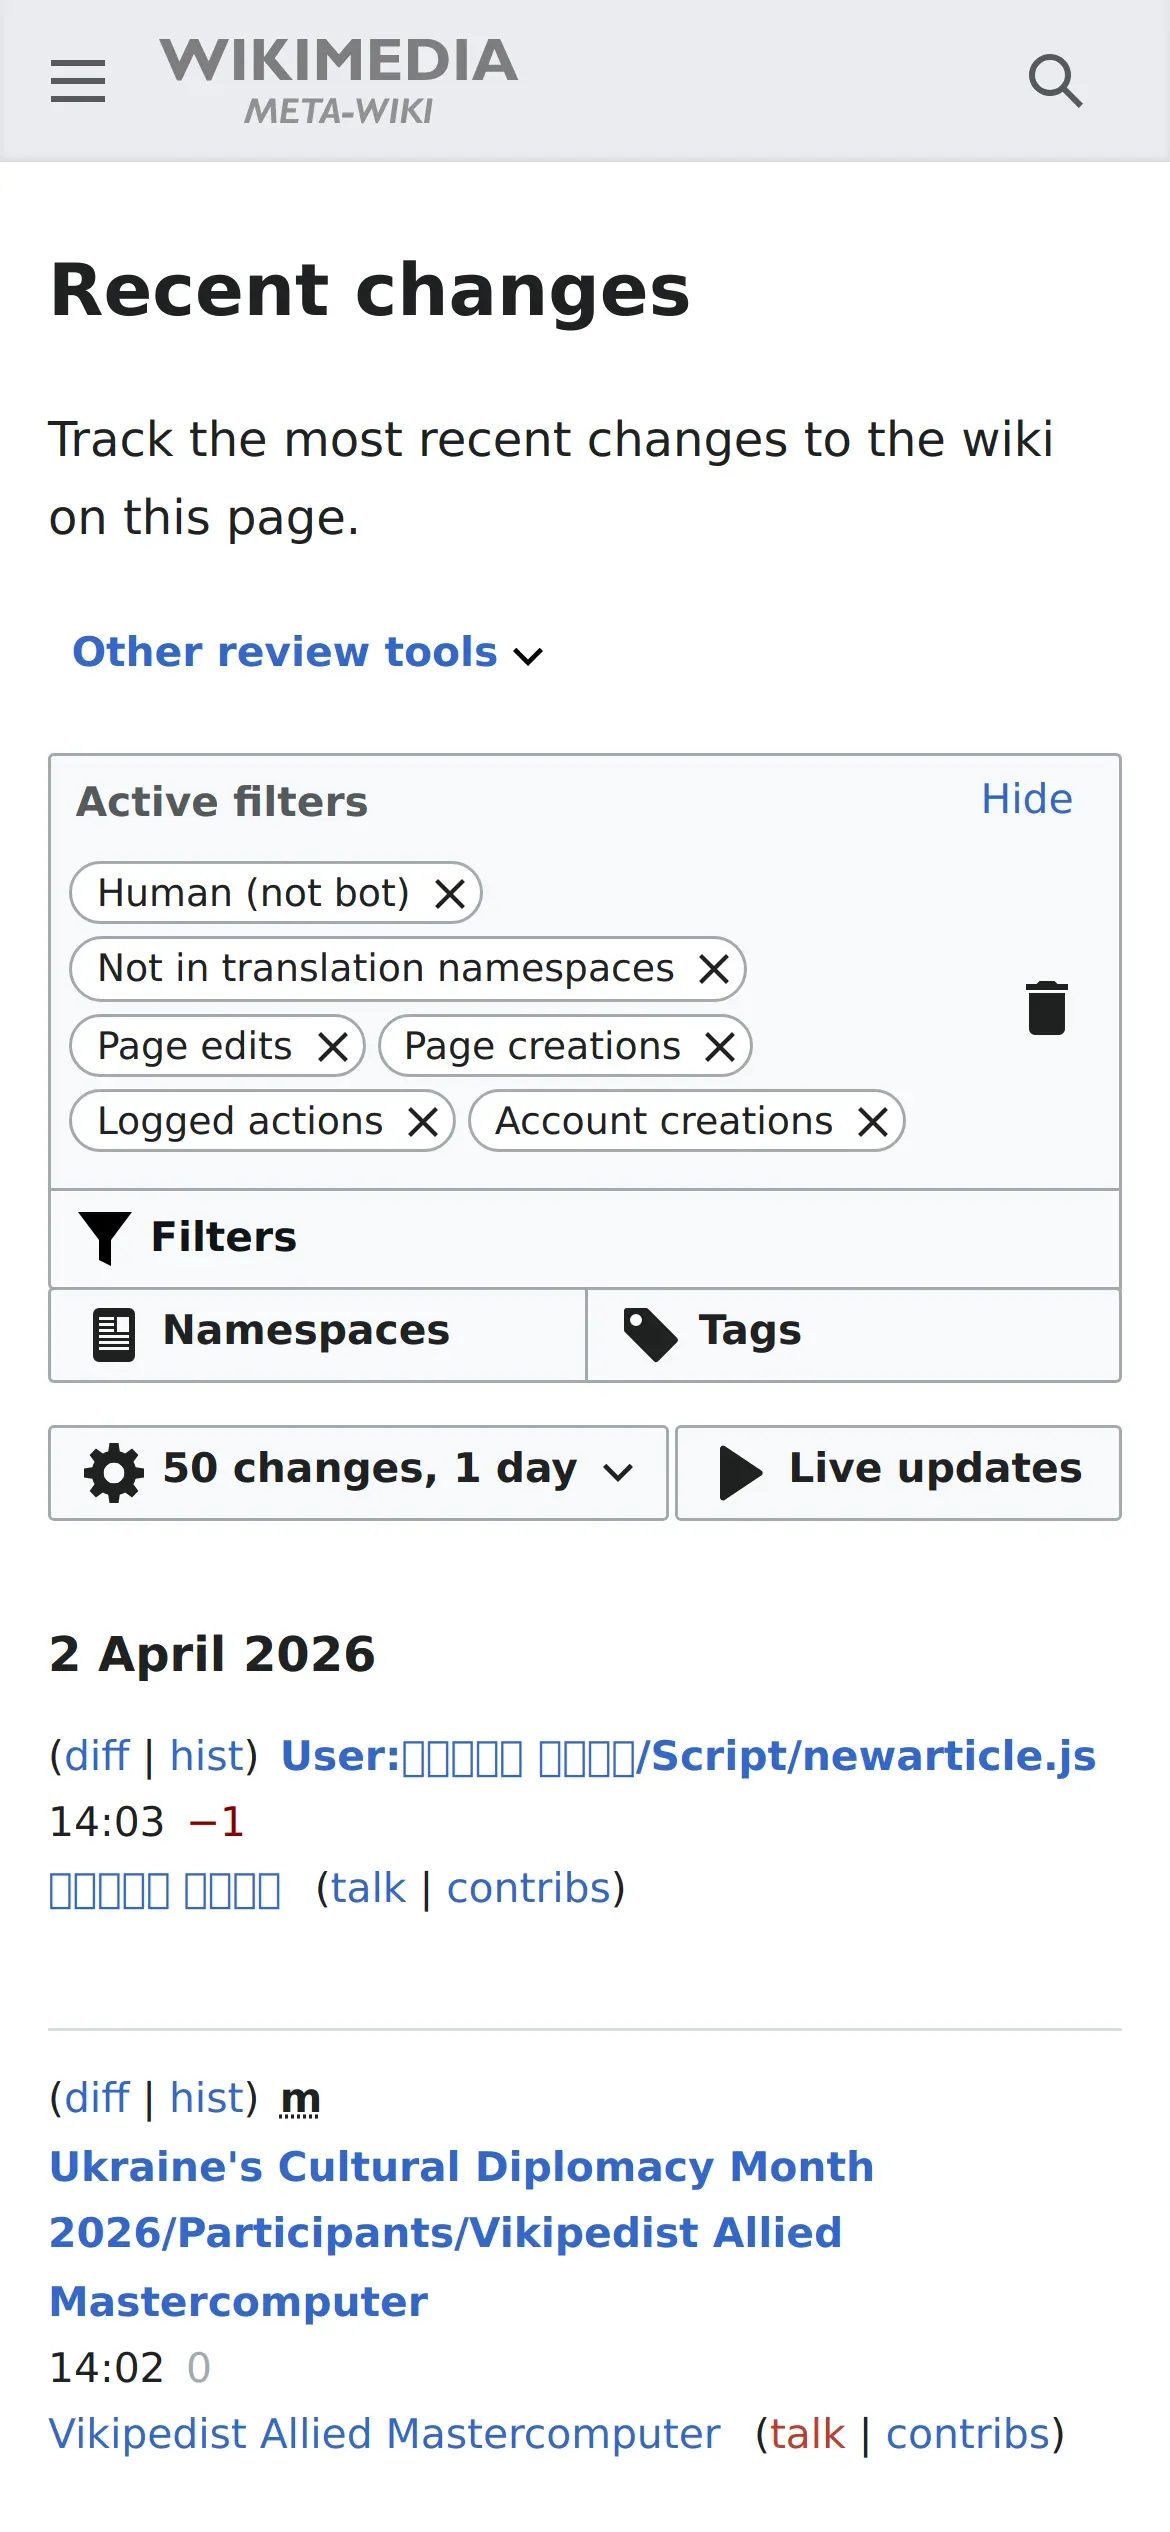Viewport: 1170px width, 2532px height.
Task: Expand Other review tools
Action: (308, 652)
